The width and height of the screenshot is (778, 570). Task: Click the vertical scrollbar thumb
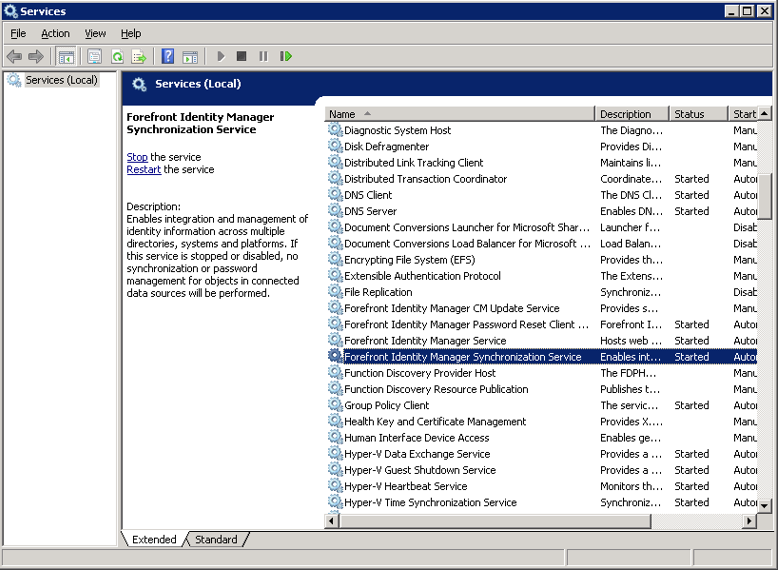(x=765, y=196)
